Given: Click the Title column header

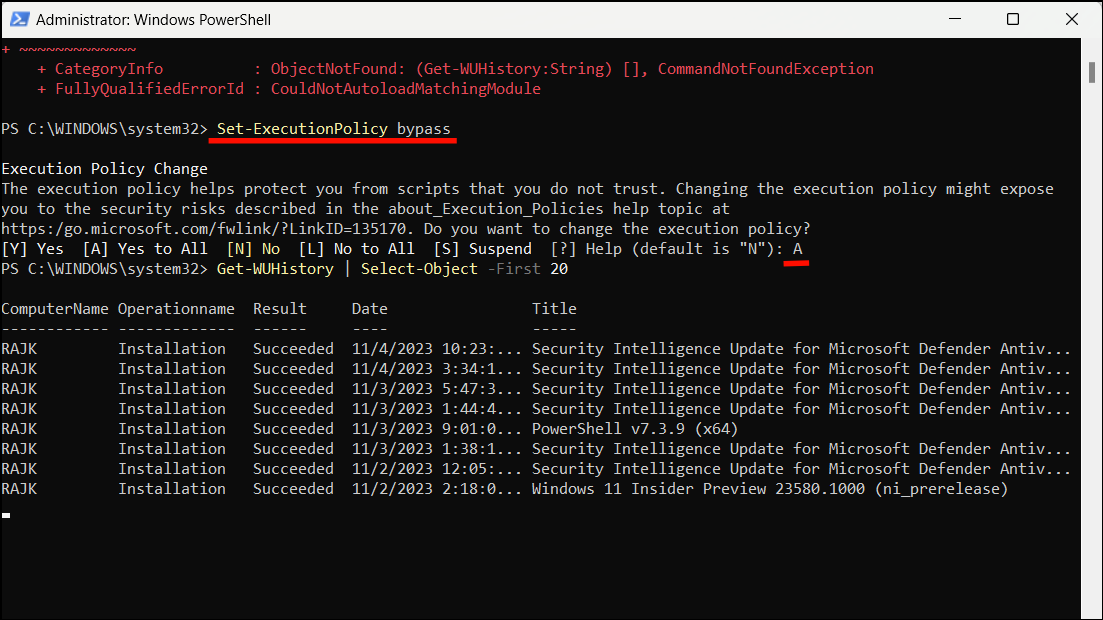Looking at the screenshot, I should (x=554, y=308).
